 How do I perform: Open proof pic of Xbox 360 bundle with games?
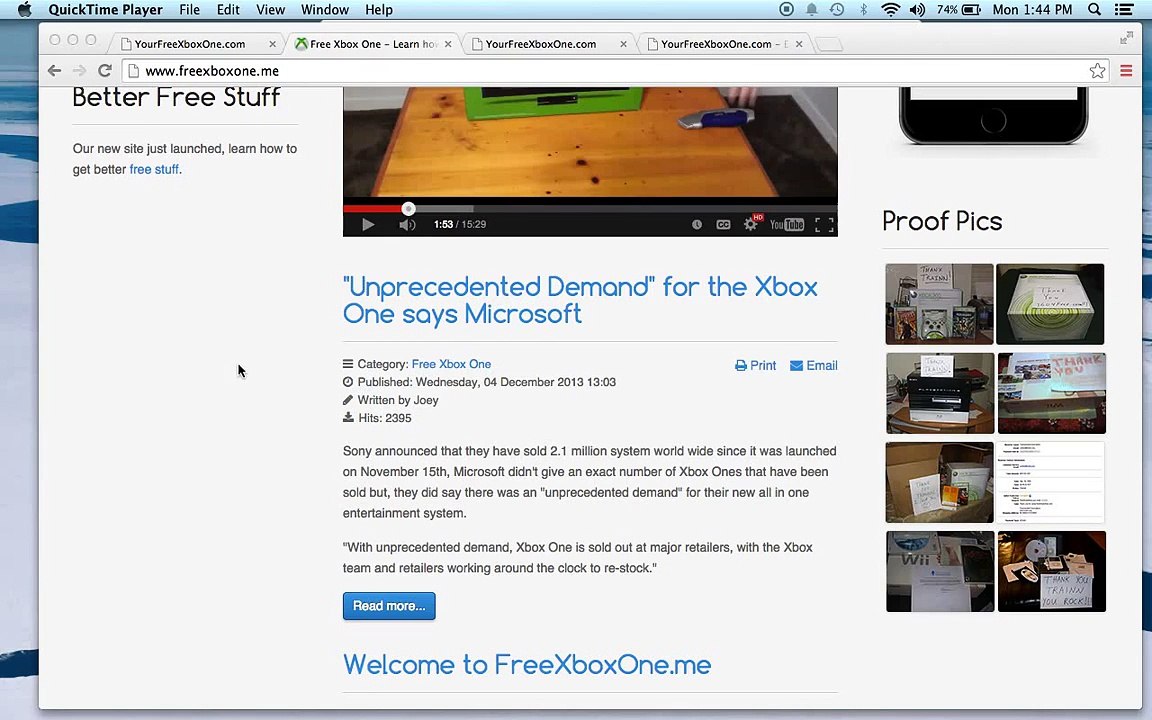pos(939,304)
